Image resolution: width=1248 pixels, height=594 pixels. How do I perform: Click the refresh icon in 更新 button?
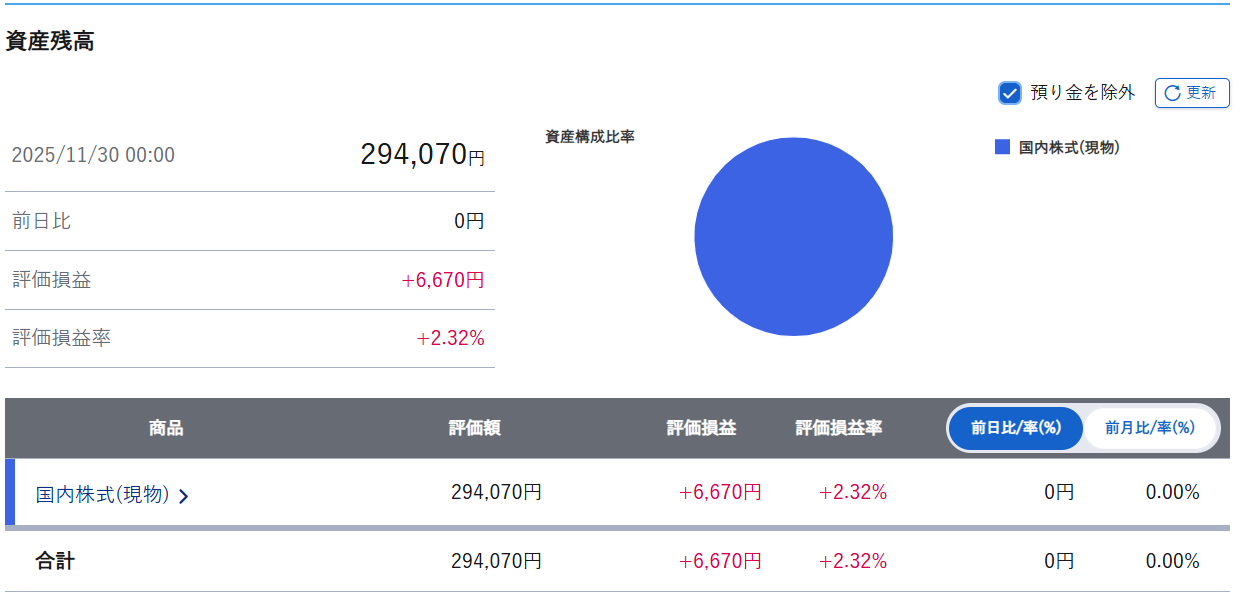1173,93
